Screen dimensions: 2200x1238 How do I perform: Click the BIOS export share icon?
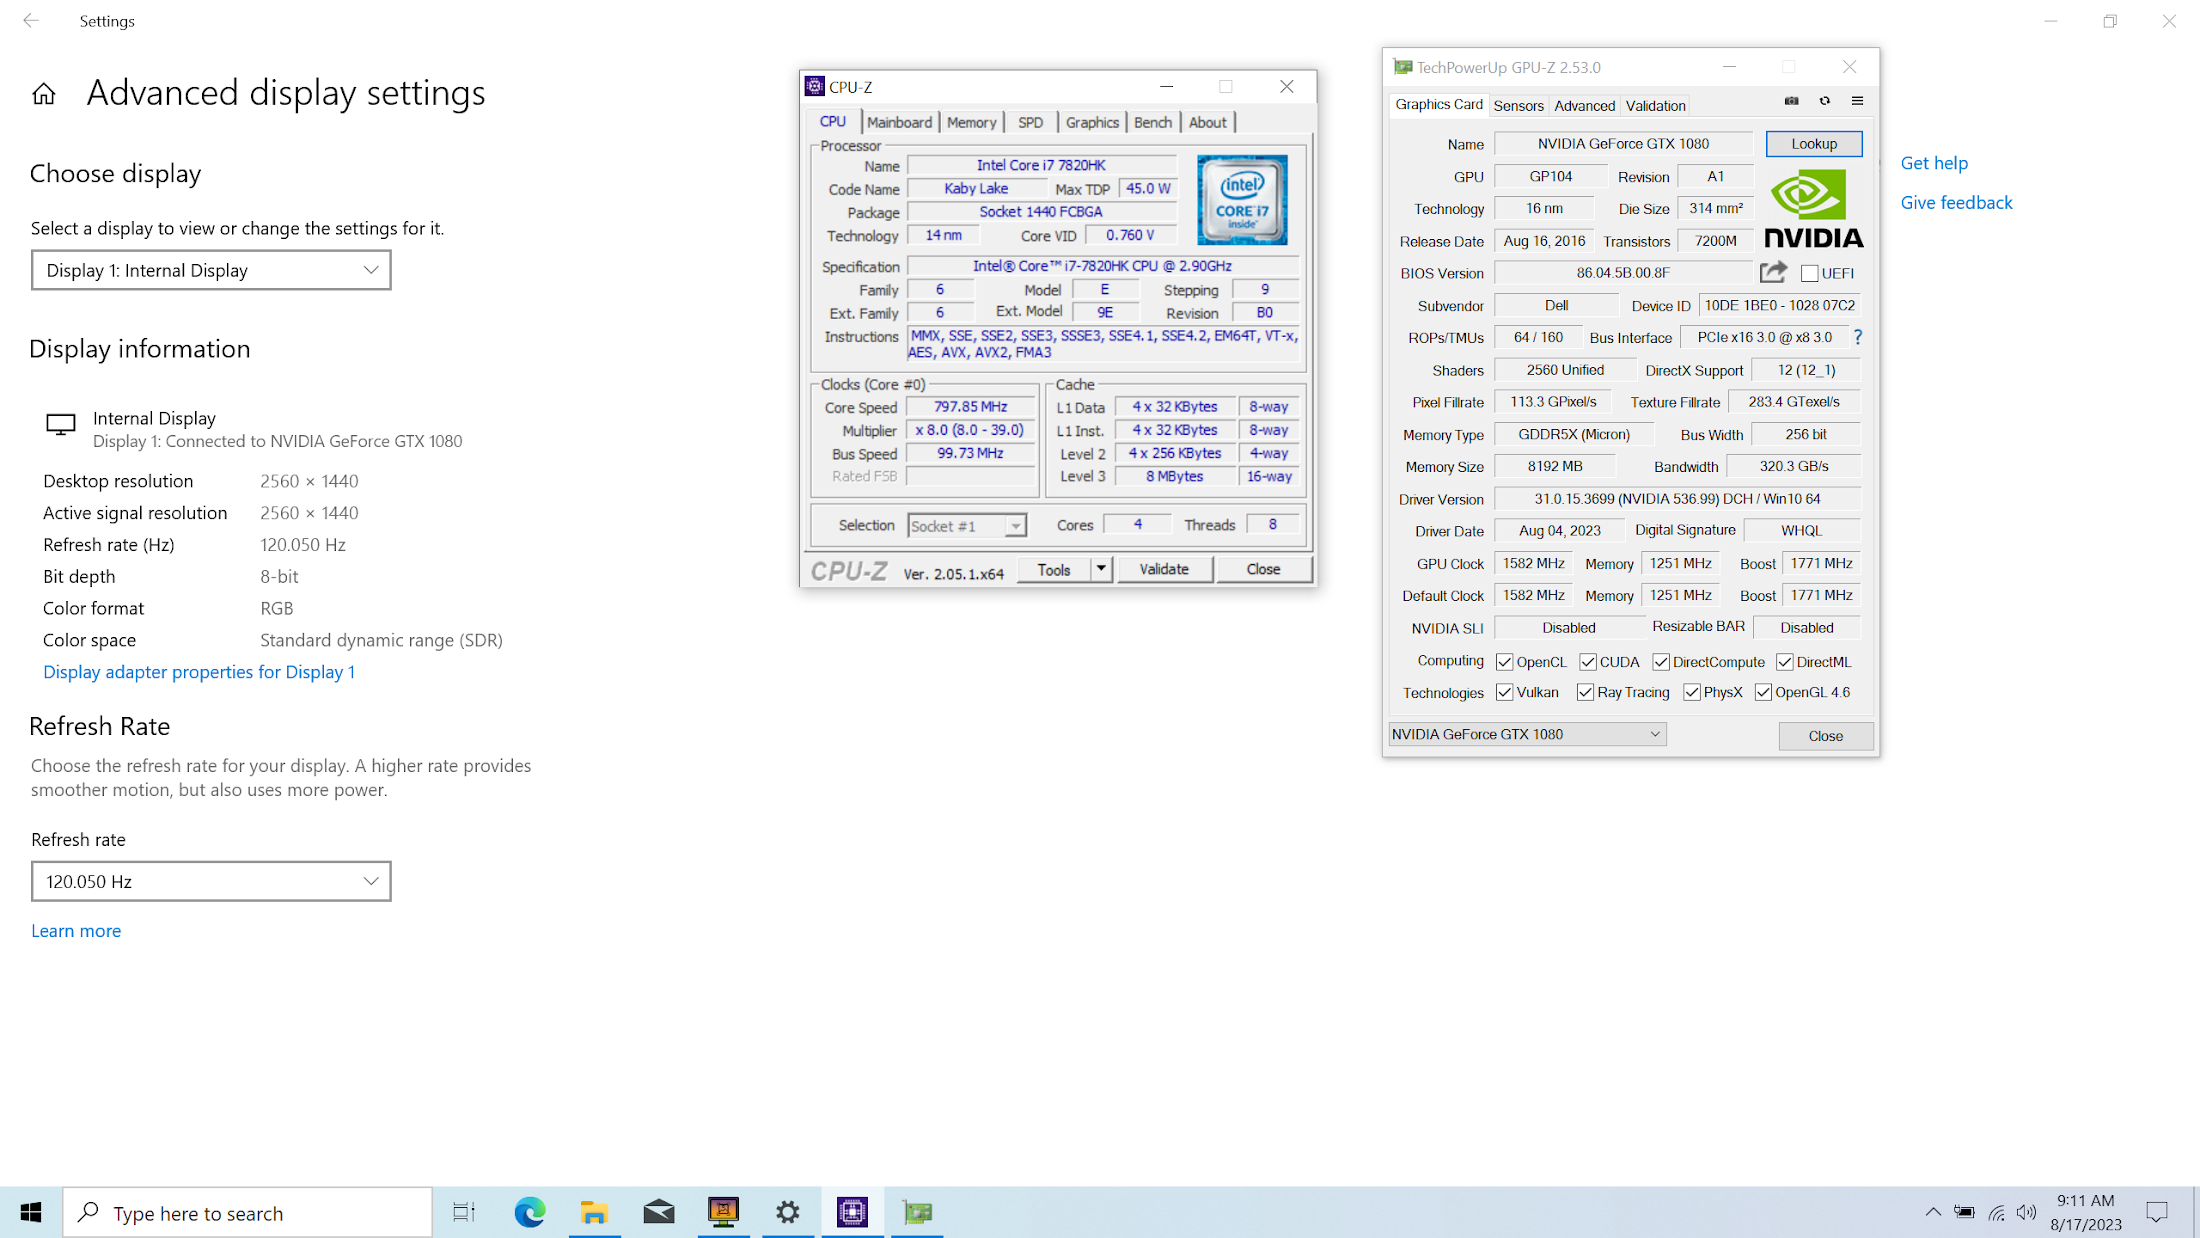pyautogui.click(x=1773, y=272)
